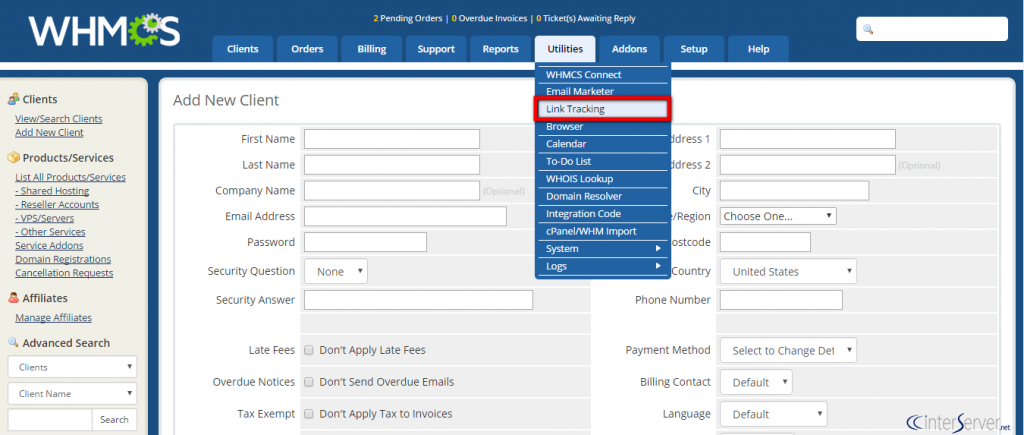1024x435 pixels.
Task: Click the Advanced Search magnifier icon
Action: 13,342
